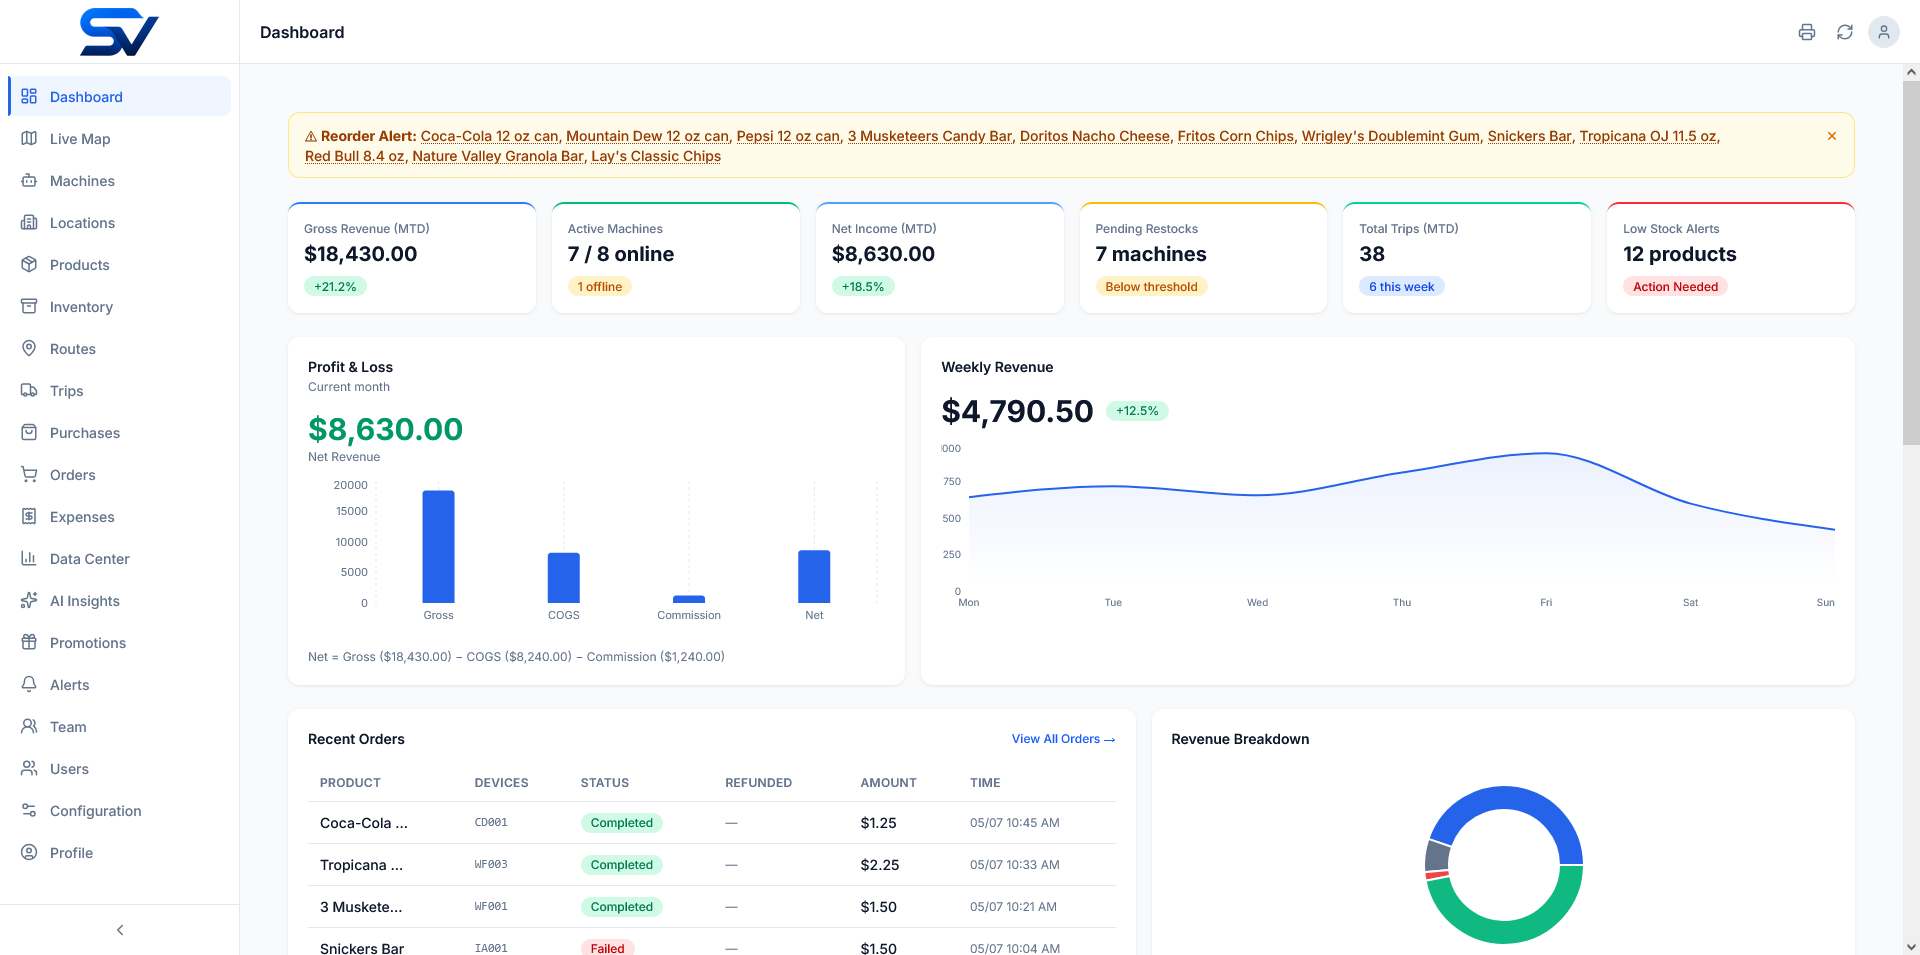Dismiss the Reorder Alert banner
The image size is (1920, 955).
[1832, 136]
